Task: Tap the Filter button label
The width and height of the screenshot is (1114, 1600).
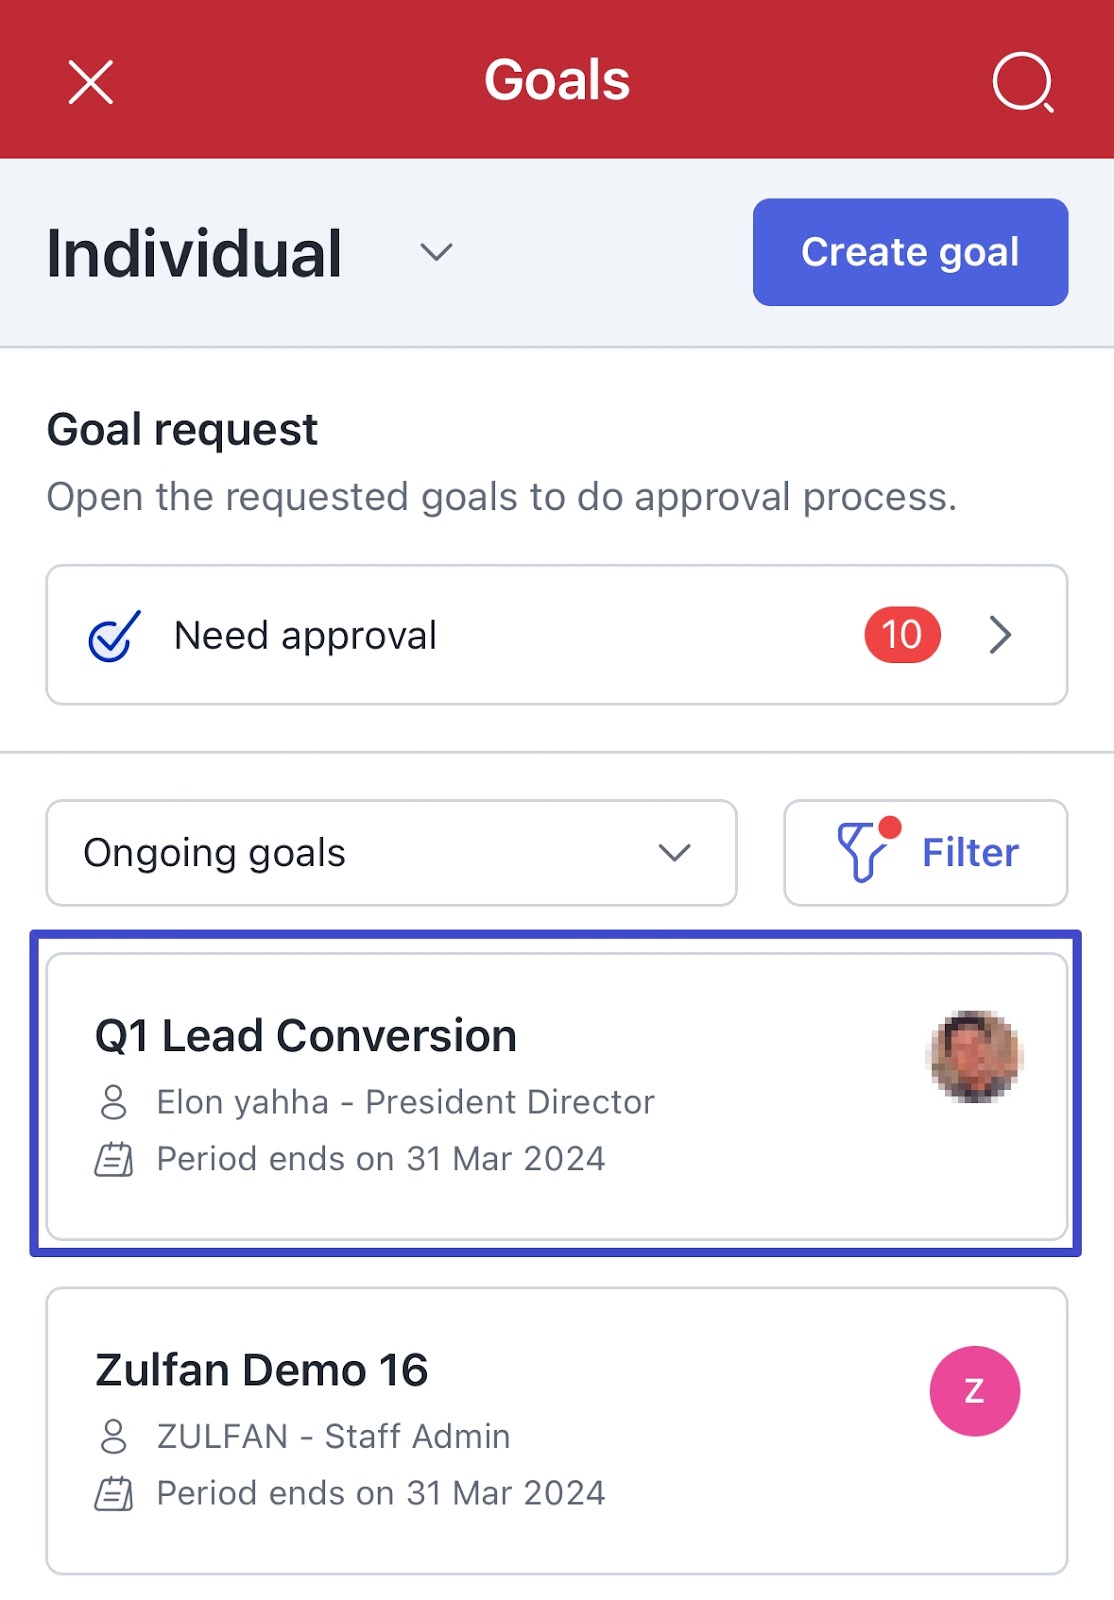Action: [970, 853]
